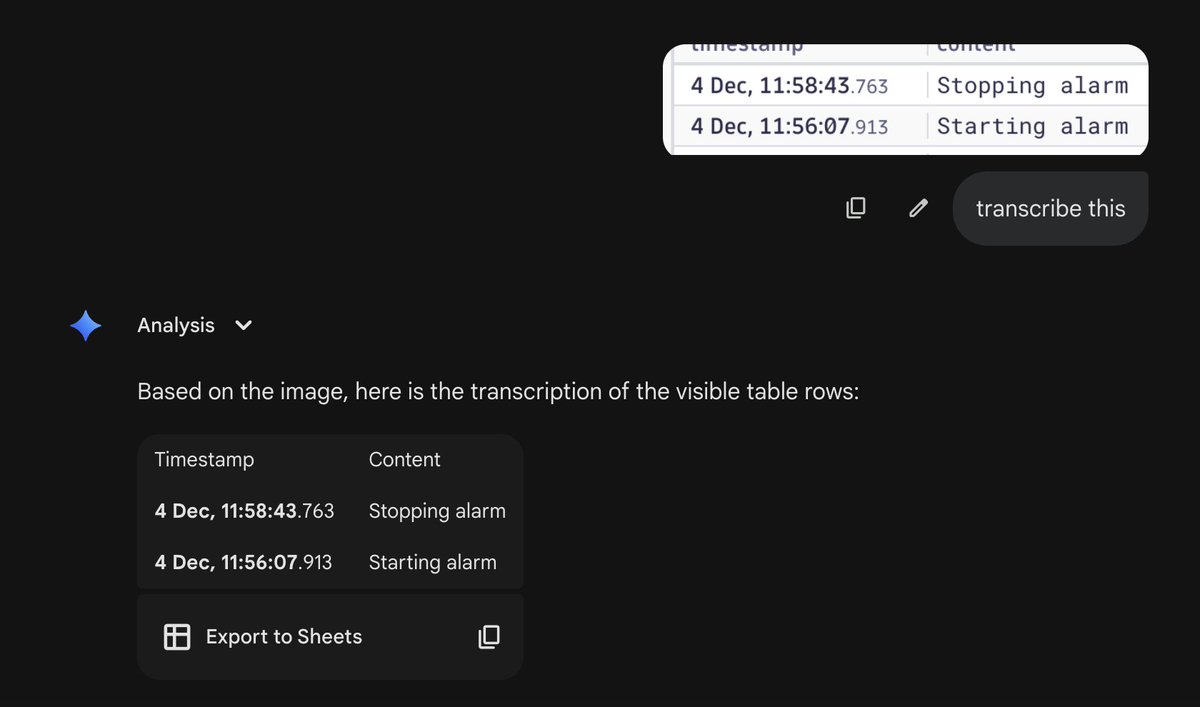Viewport: 1200px width, 707px height.
Task: Expand the Analysis chevron
Action: (243, 325)
